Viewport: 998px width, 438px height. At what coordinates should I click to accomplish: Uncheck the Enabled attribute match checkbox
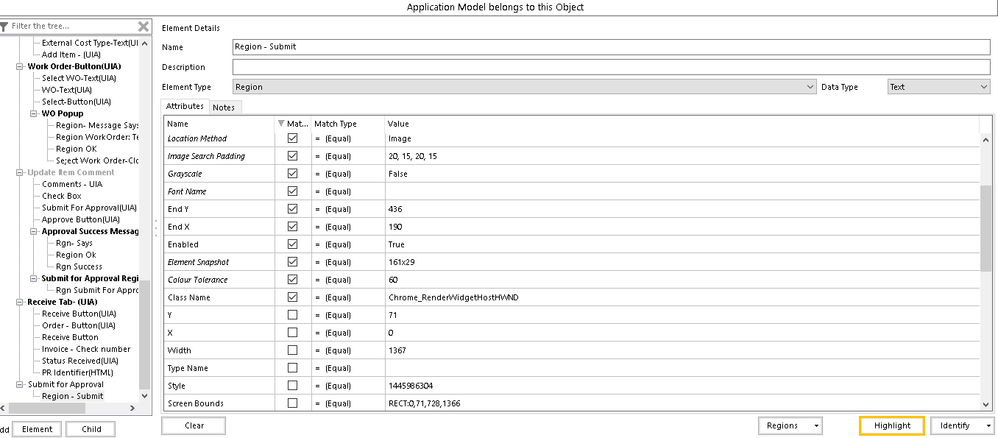[x=292, y=244]
